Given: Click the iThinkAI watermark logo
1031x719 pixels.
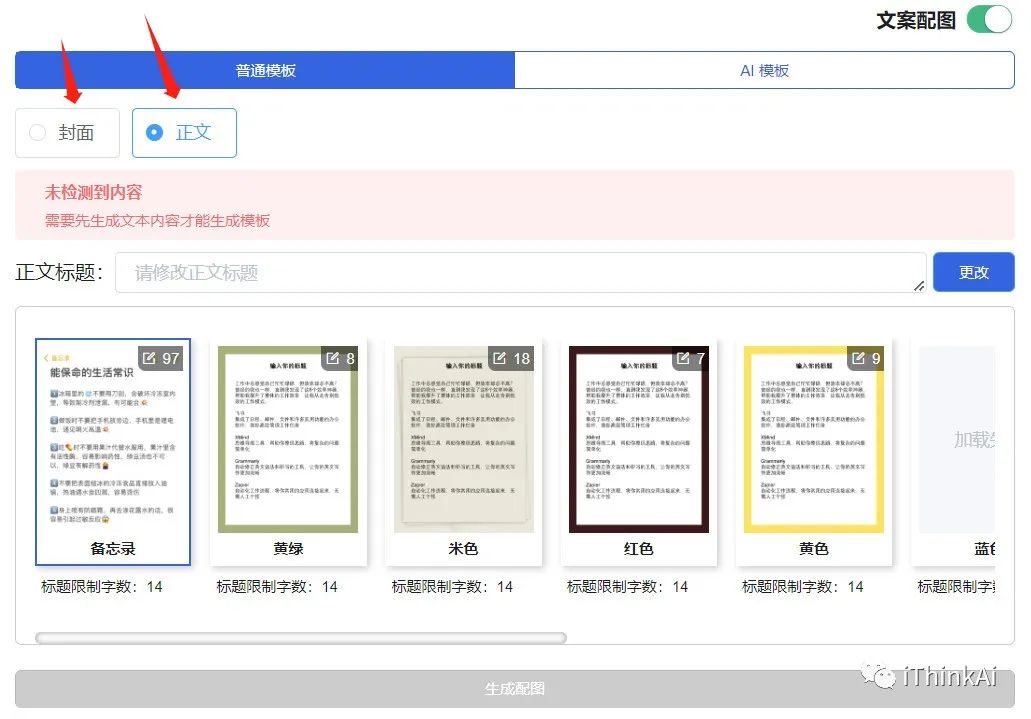Looking at the screenshot, I should [x=940, y=675].
